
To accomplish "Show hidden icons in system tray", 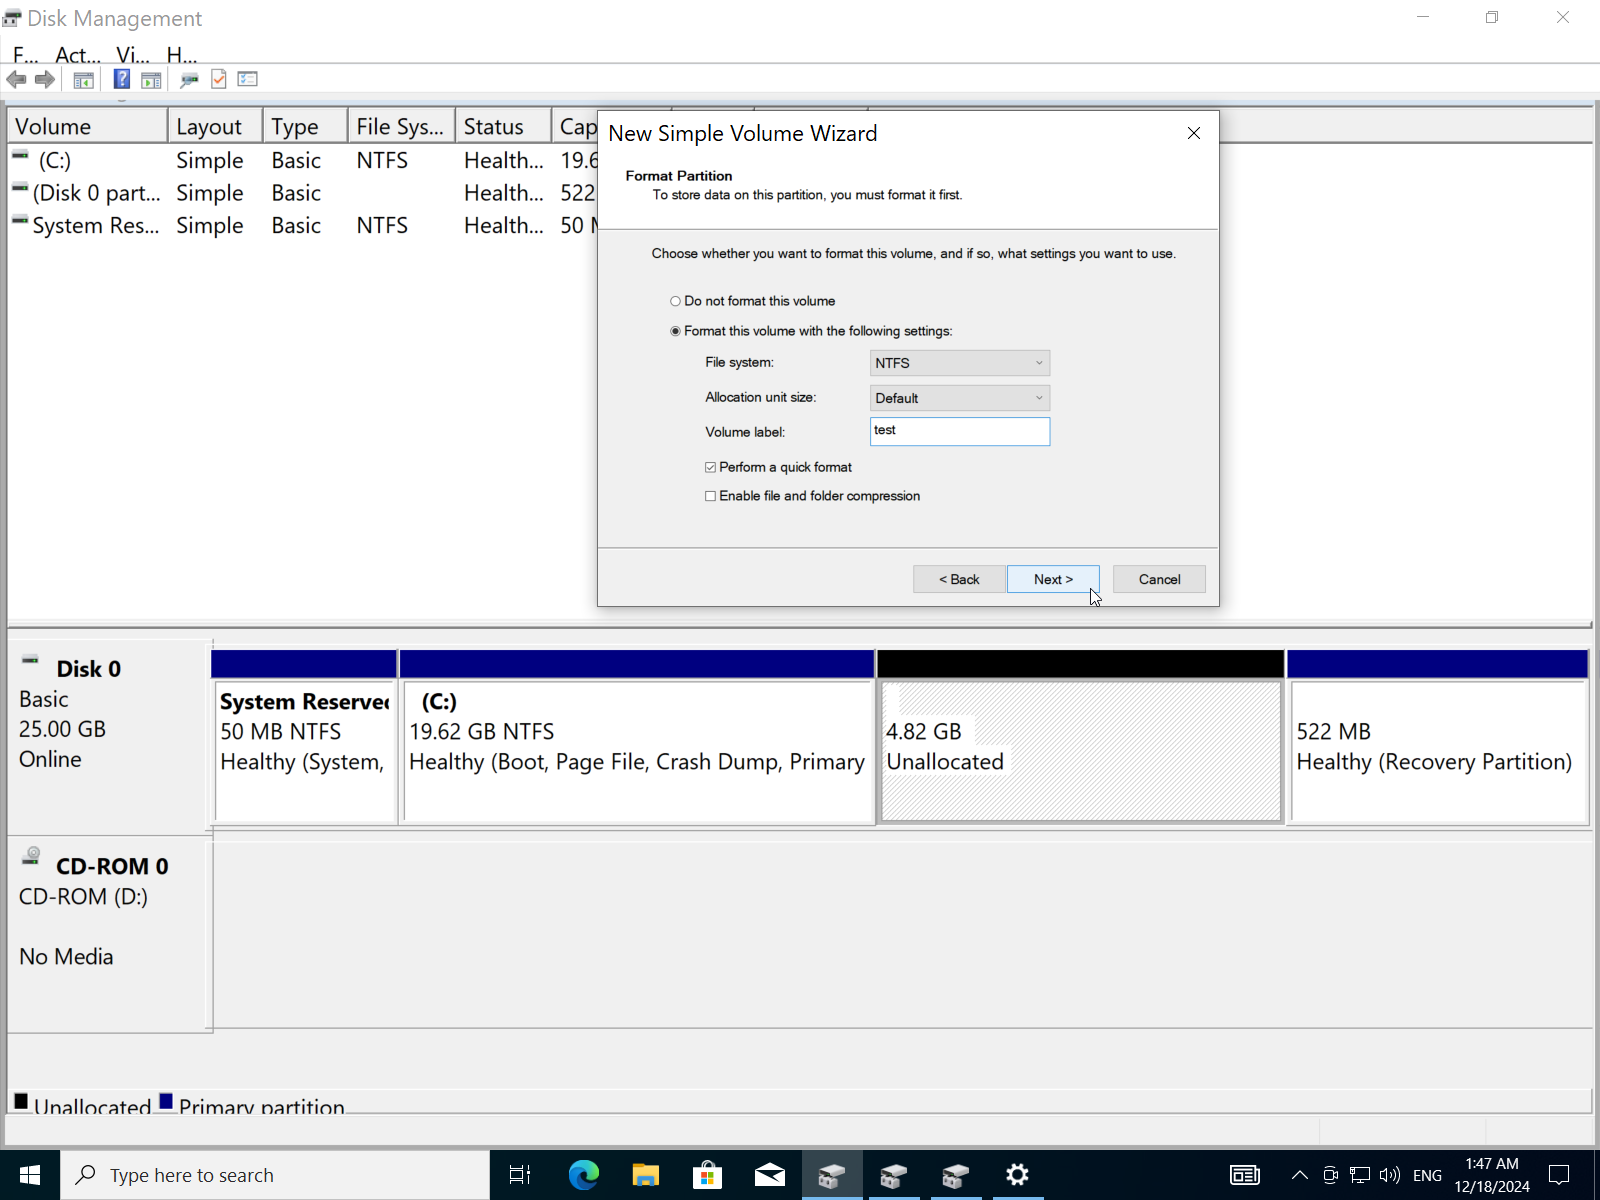I will point(1299,1175).
